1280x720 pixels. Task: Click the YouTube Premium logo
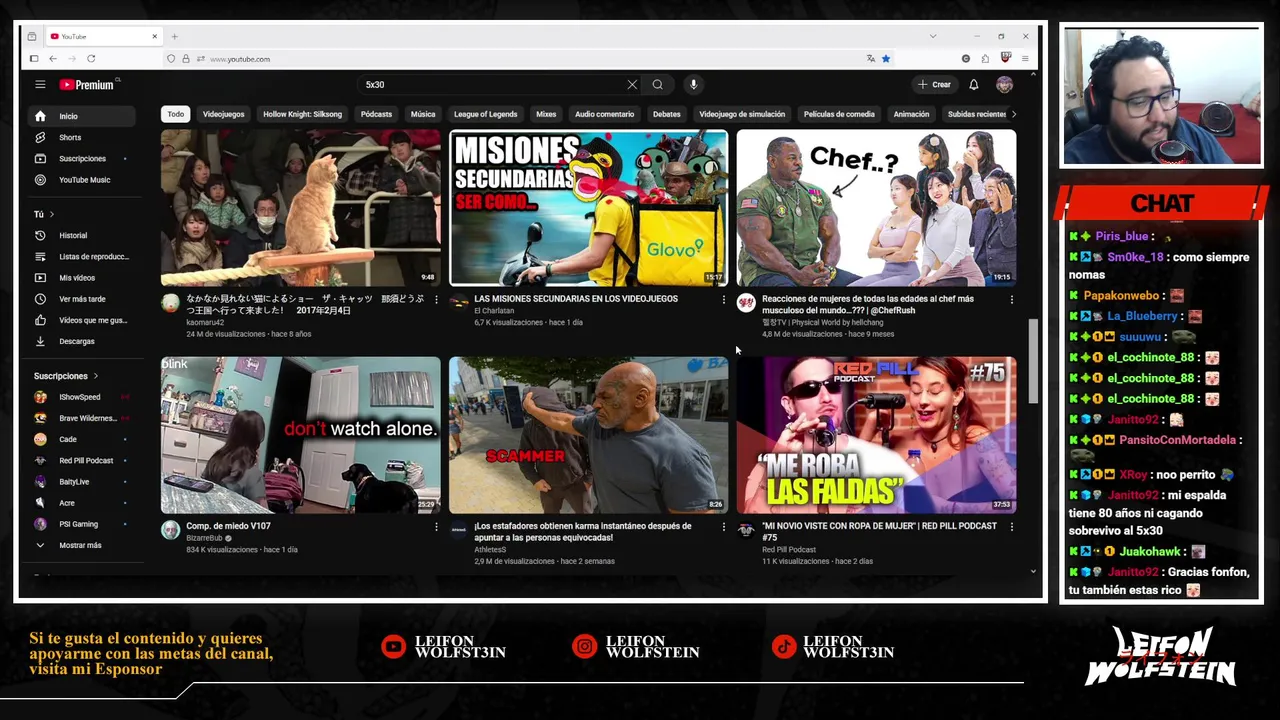(88, 85)
